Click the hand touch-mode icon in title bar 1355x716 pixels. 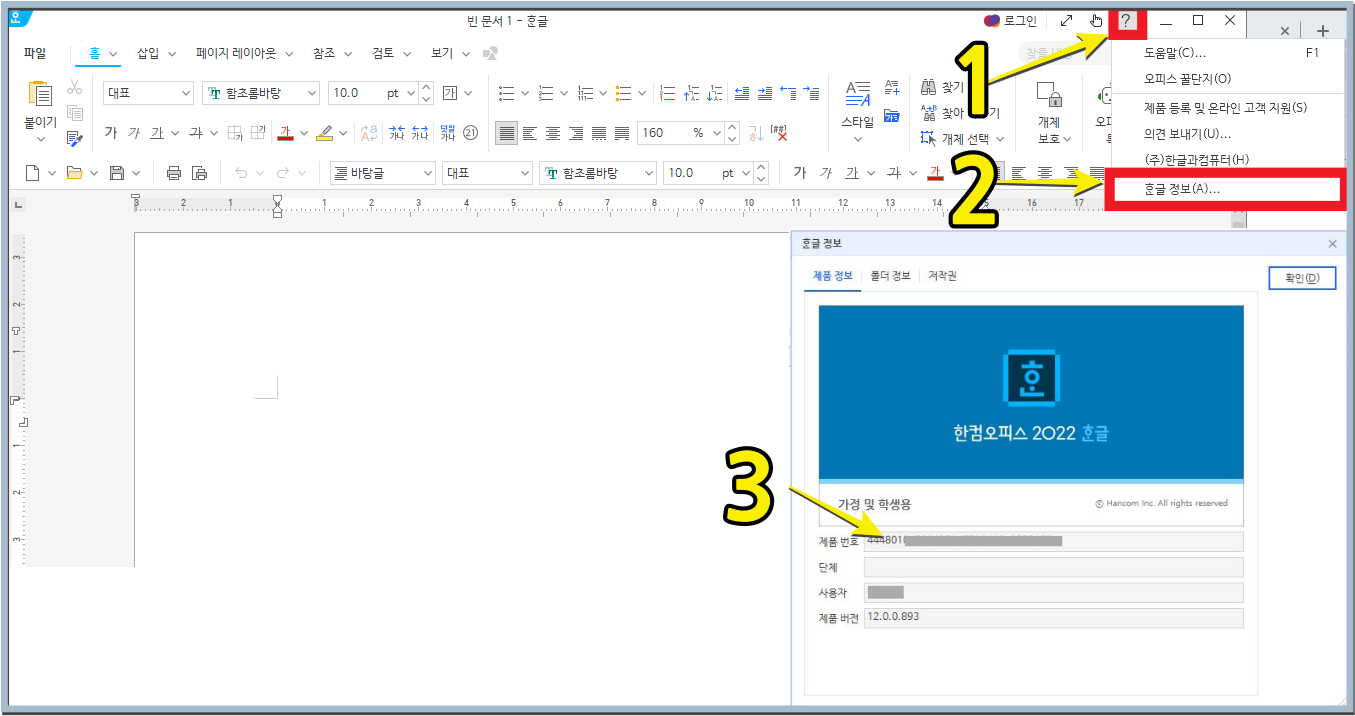(1096, 20)
